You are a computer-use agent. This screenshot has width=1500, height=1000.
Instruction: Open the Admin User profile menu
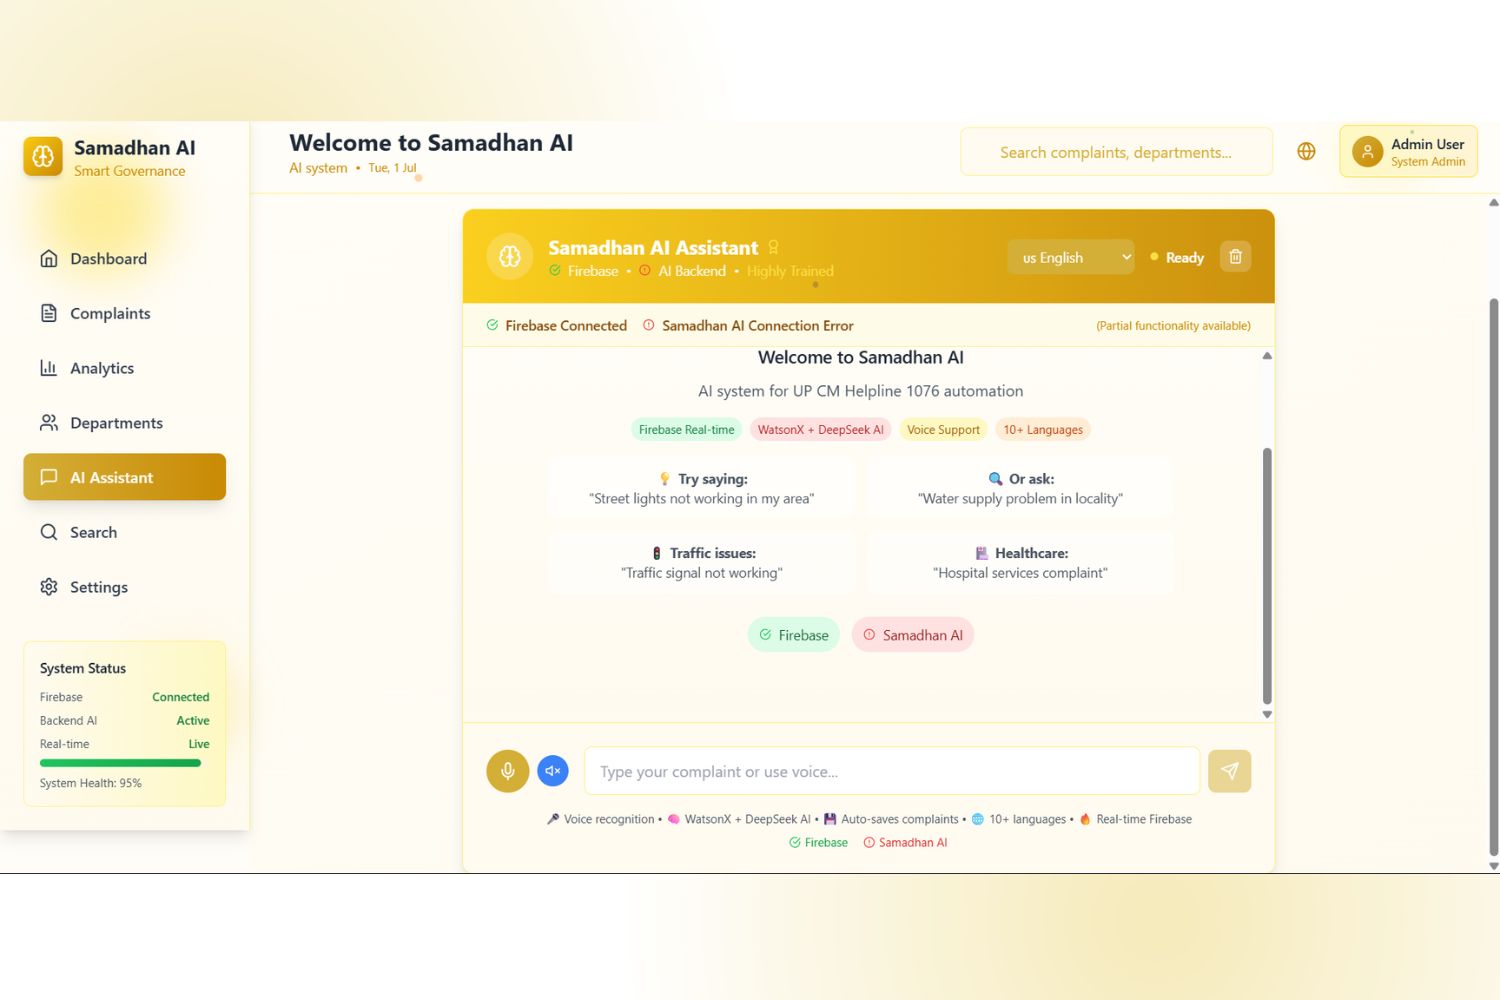click(x=1408, y=151)
